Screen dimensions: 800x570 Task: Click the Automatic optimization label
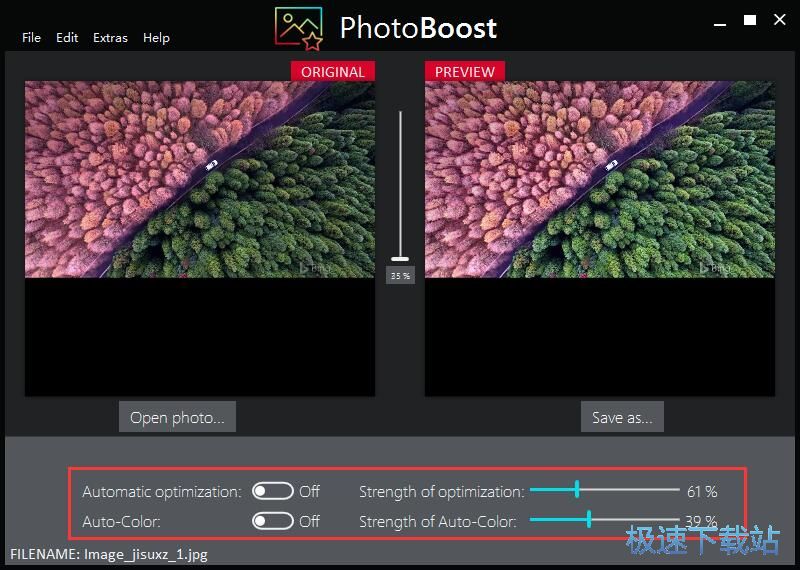click(x=162, y=492)
